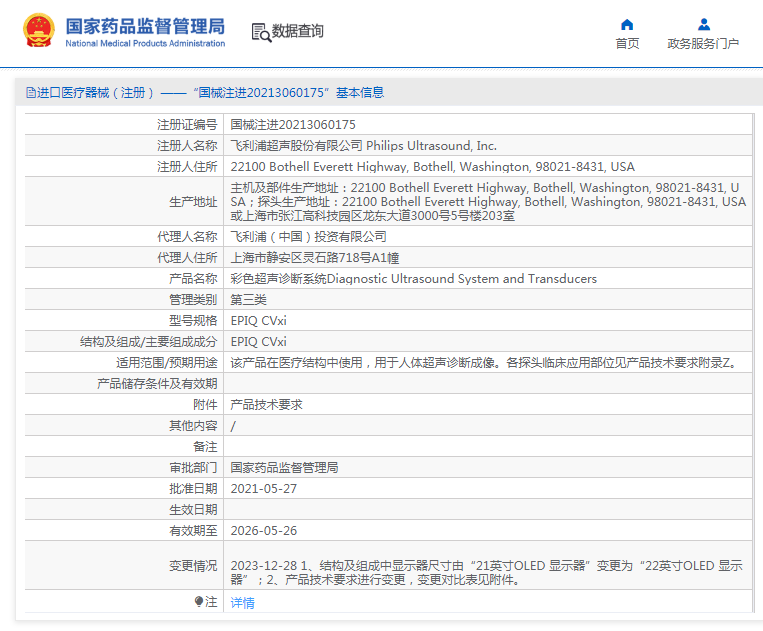Click the document icon before 进口医疗器械
Screen dimensions: 763x631
pos(31,92)
